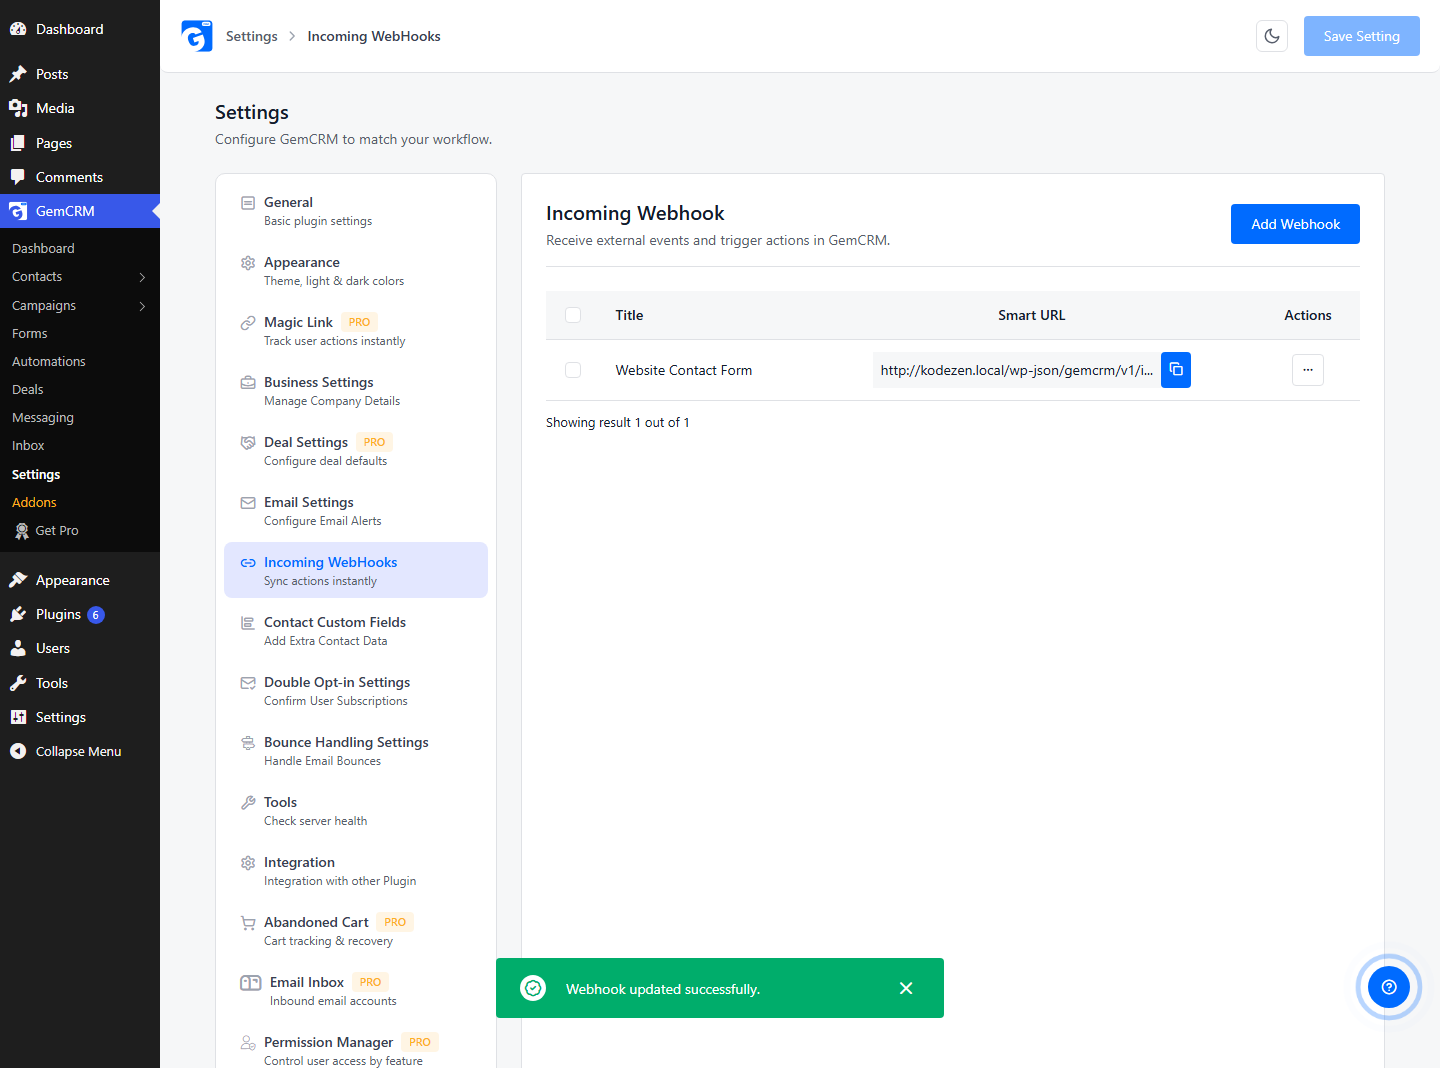The image size is (1440, 1068).
Task: Click Settings breadcrumb link
Action: 252,36
